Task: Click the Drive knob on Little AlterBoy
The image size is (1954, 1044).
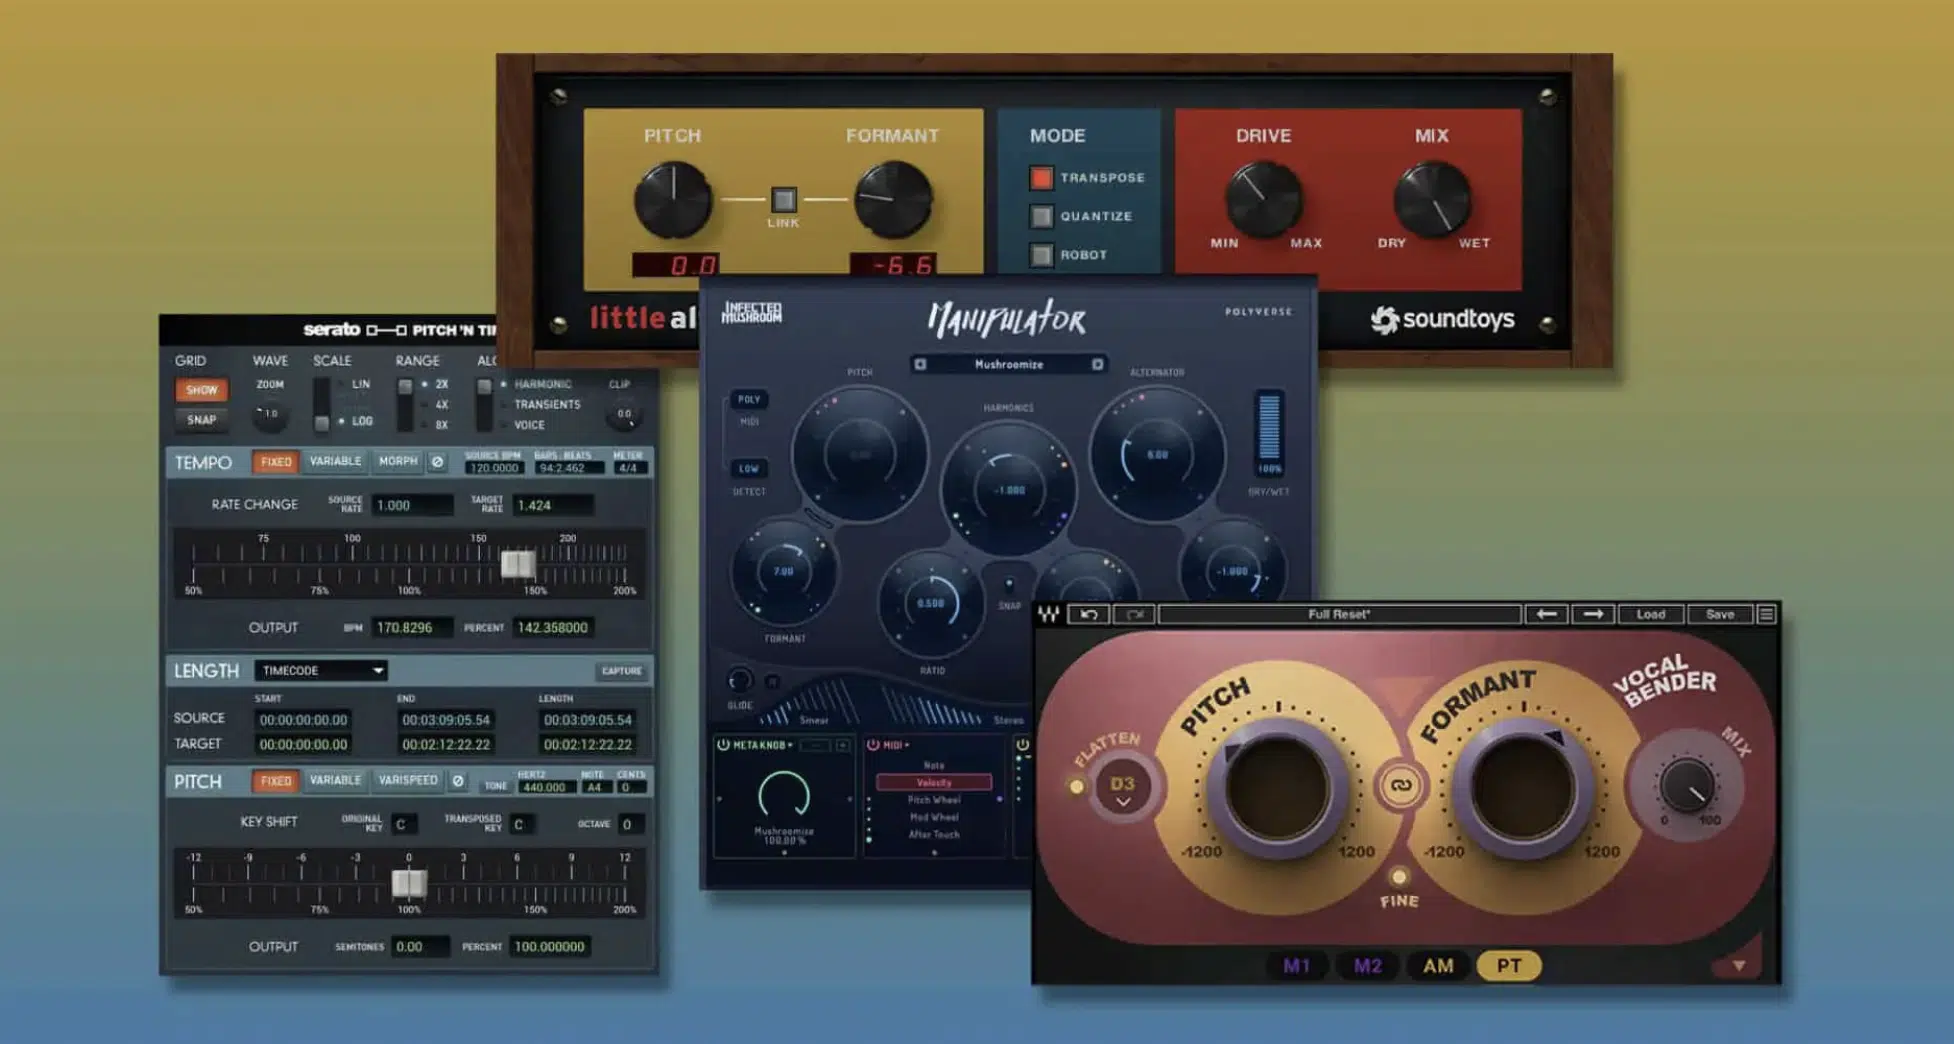Action: [1264, 199]
